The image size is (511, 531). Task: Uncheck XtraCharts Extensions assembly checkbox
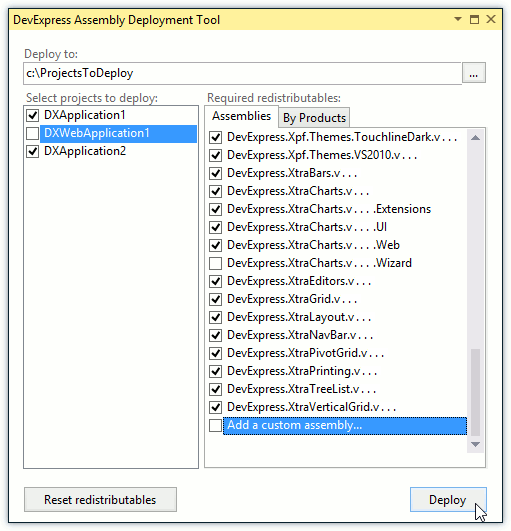216,209
